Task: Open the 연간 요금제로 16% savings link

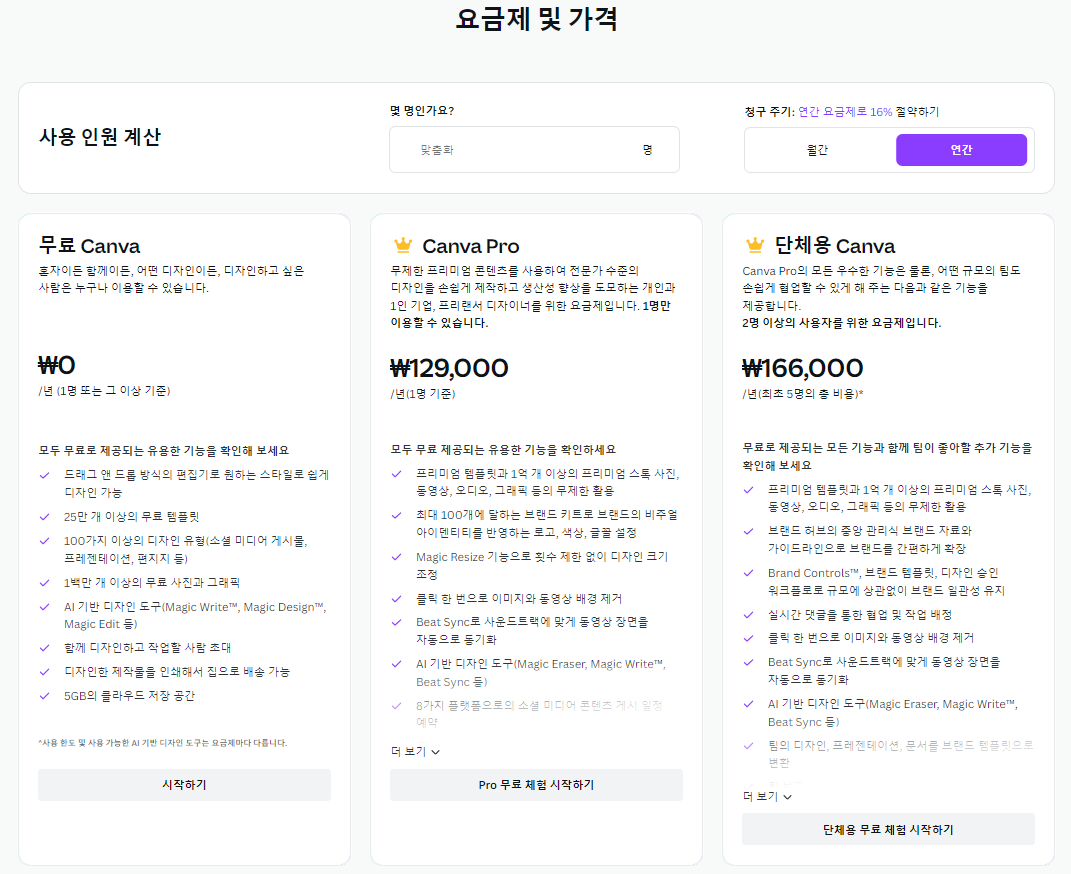Action: [x=846, y=111]
